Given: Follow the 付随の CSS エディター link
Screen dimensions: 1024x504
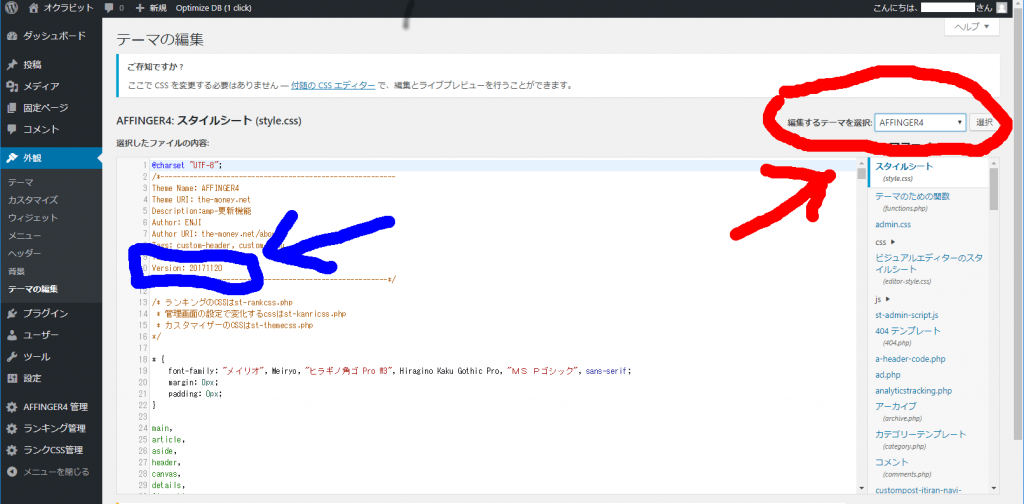Looking at the screenshot, I should [333, 85].
